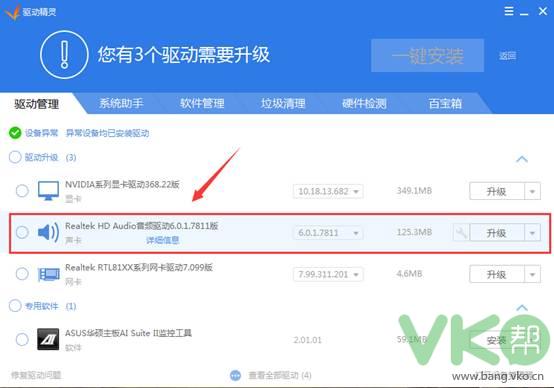Select the 专用软件 (1) group radio
Viewport: 554px width, 388px height.
[x=15, y=306]
